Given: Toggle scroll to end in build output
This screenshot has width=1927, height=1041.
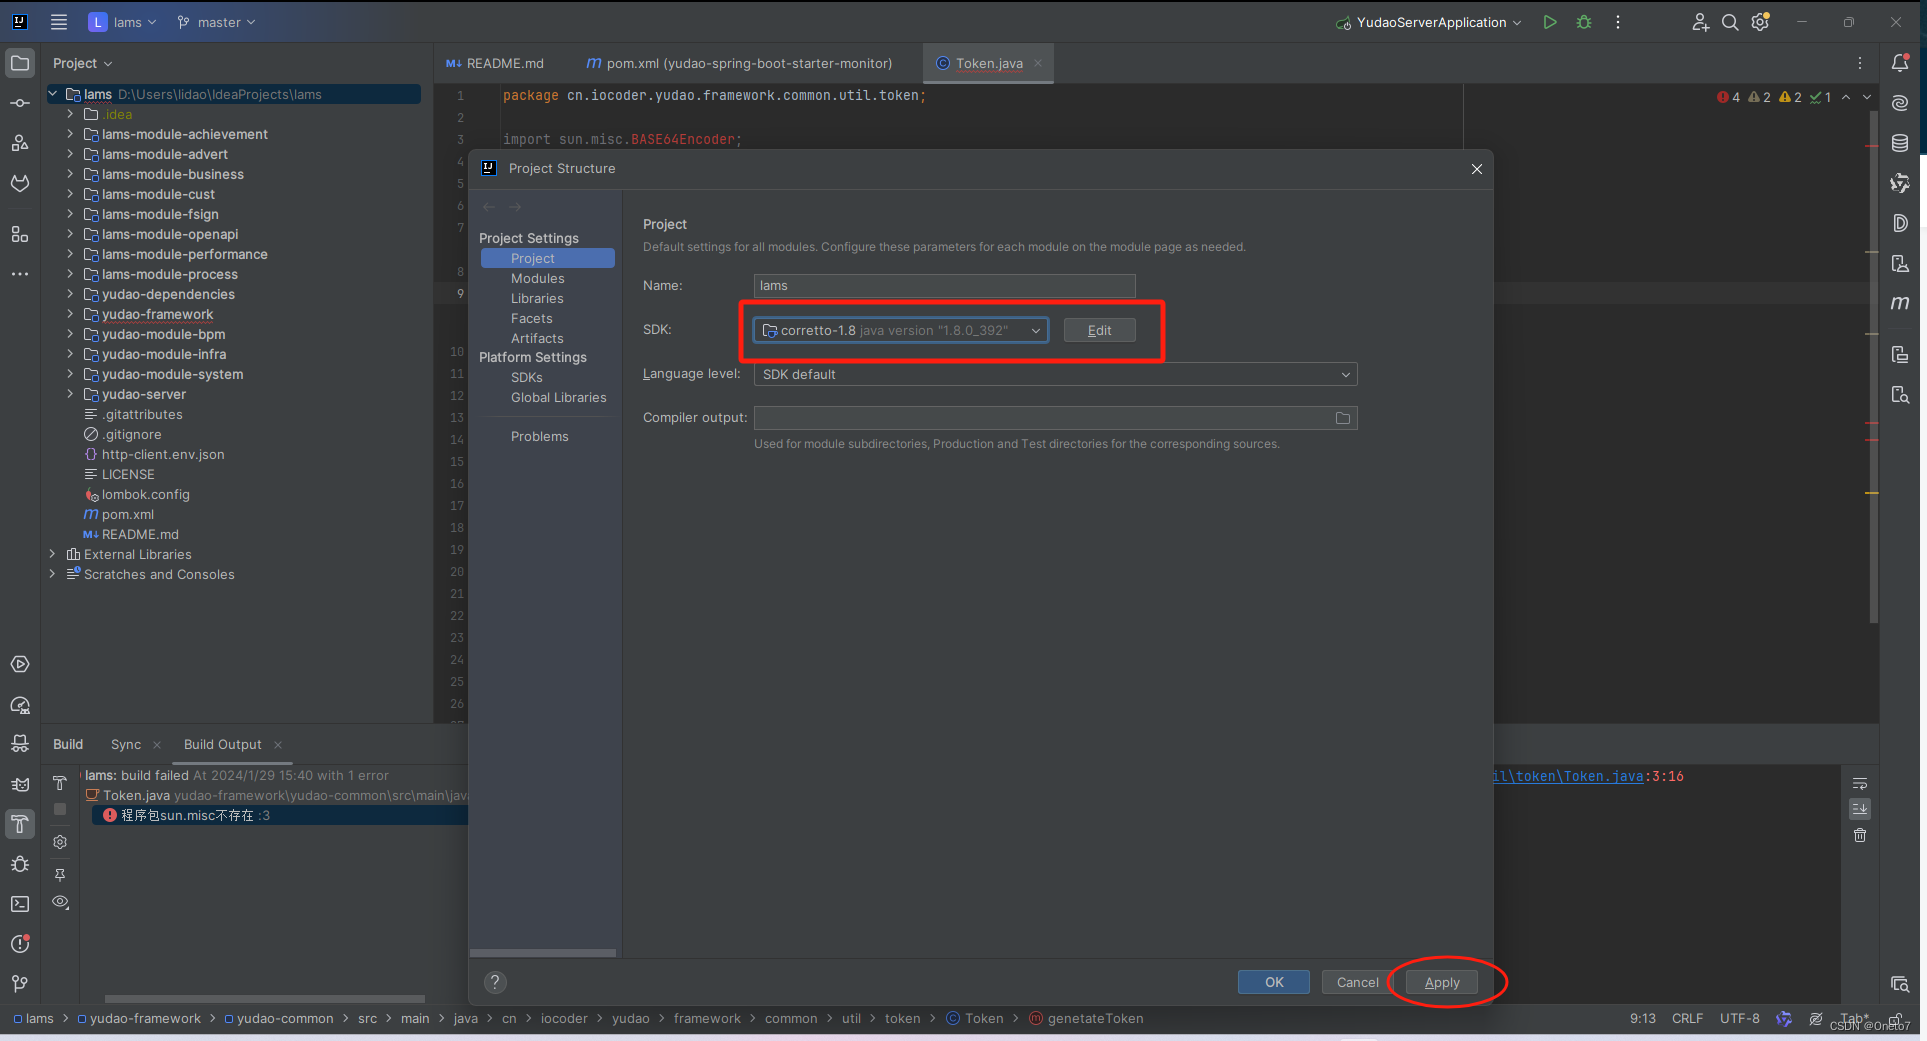Looking at the screenshot, I should click(x=1860, y=809).
